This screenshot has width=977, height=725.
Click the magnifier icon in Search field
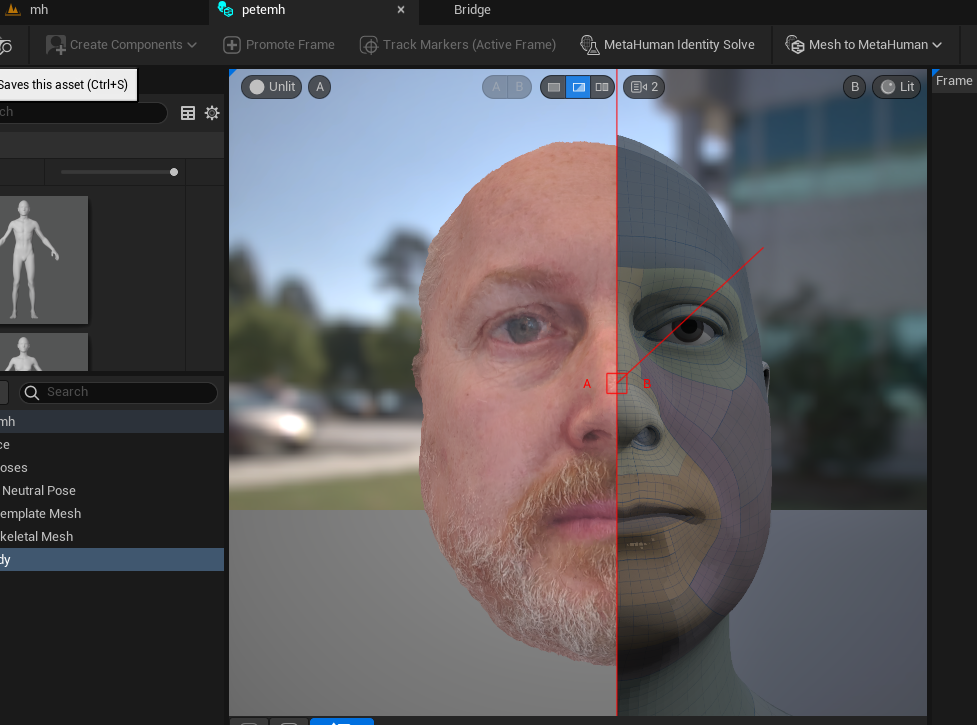click(x=32, y=392)
